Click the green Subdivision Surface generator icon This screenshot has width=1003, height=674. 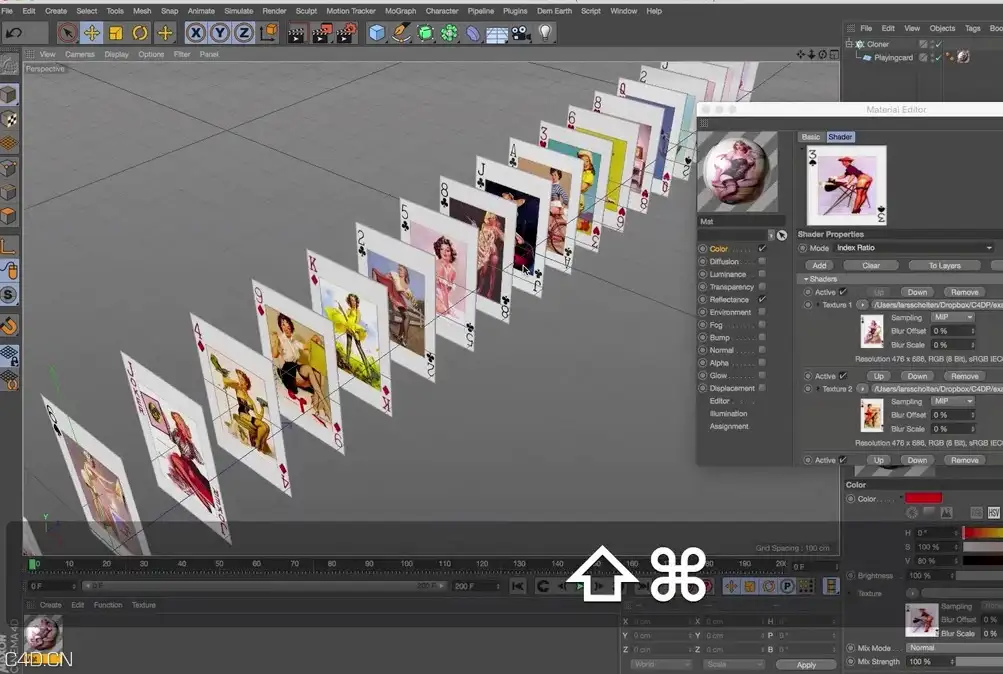pyautogui.click(x=425, y=33)
